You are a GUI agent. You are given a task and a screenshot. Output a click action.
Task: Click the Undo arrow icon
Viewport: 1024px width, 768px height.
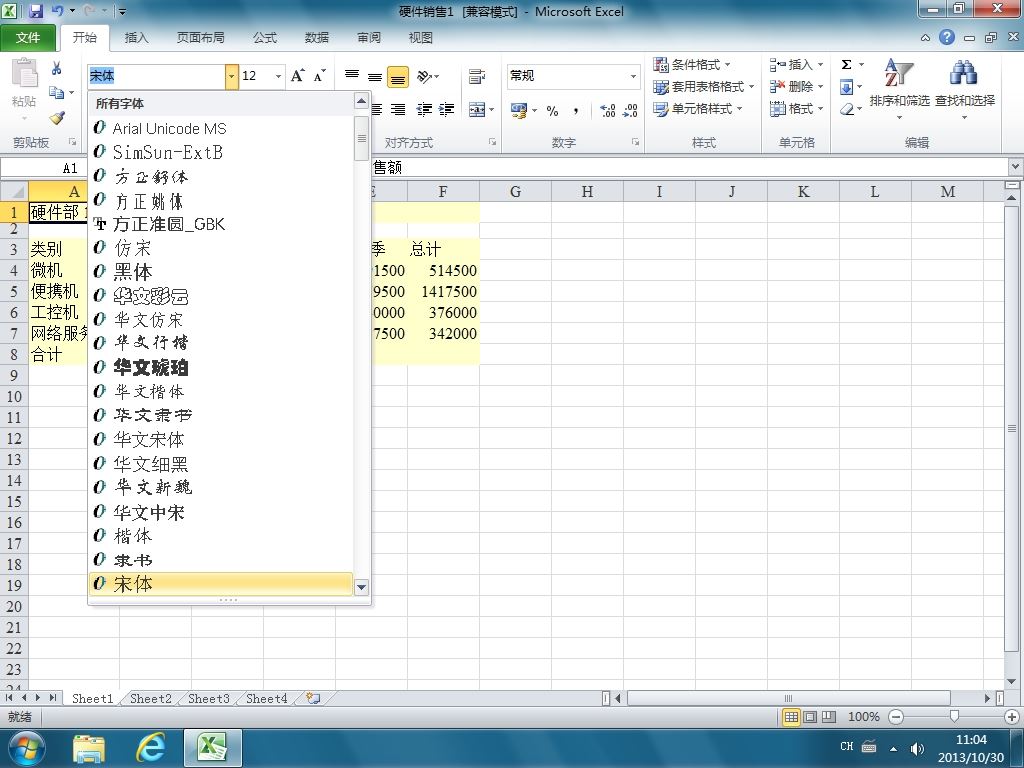57,11
